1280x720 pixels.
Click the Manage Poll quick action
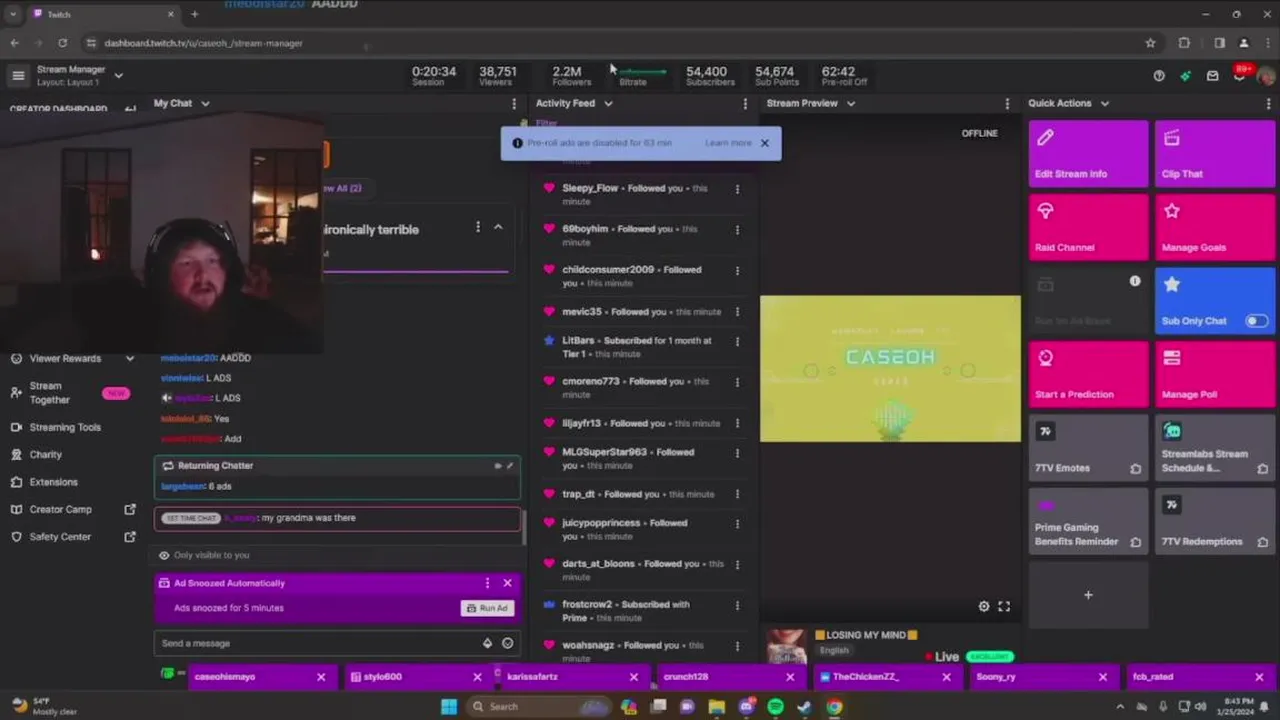[x=1215, y=374]
